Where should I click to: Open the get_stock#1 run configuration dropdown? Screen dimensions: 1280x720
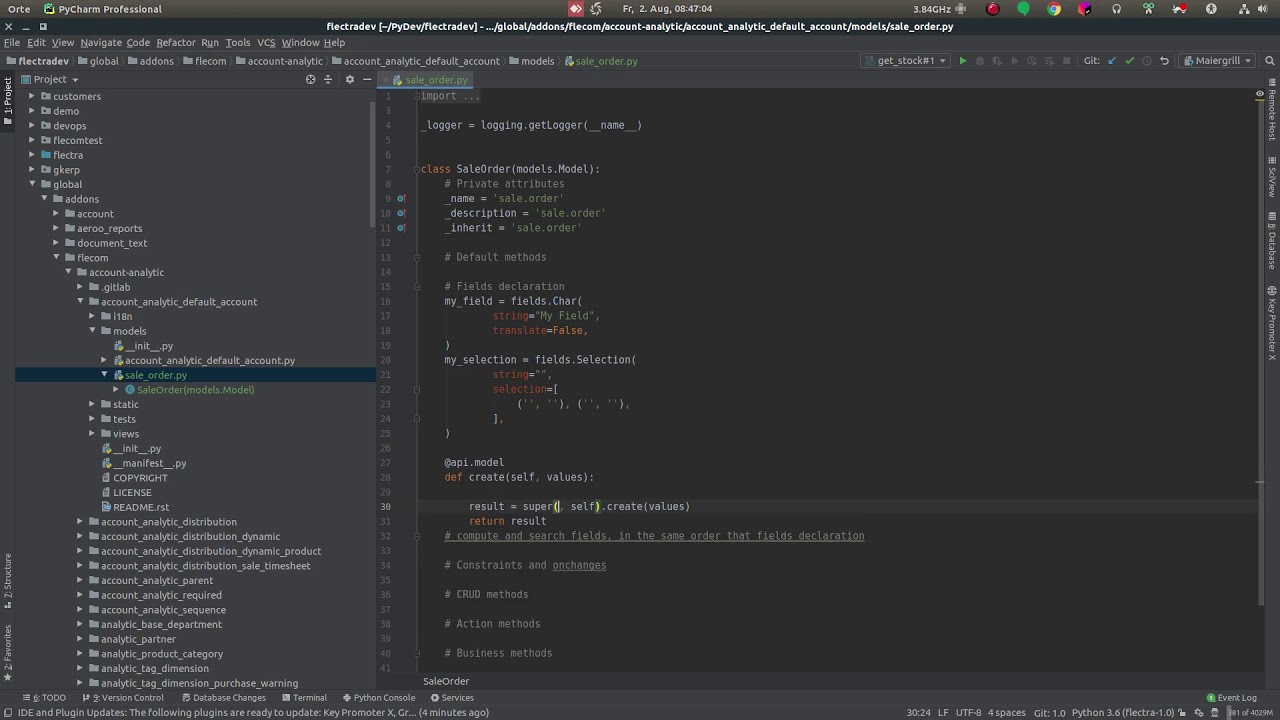click(904, 61)
